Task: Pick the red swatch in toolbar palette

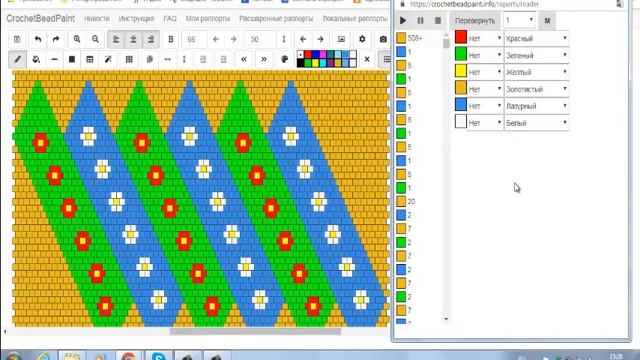Action: (308, 55)
